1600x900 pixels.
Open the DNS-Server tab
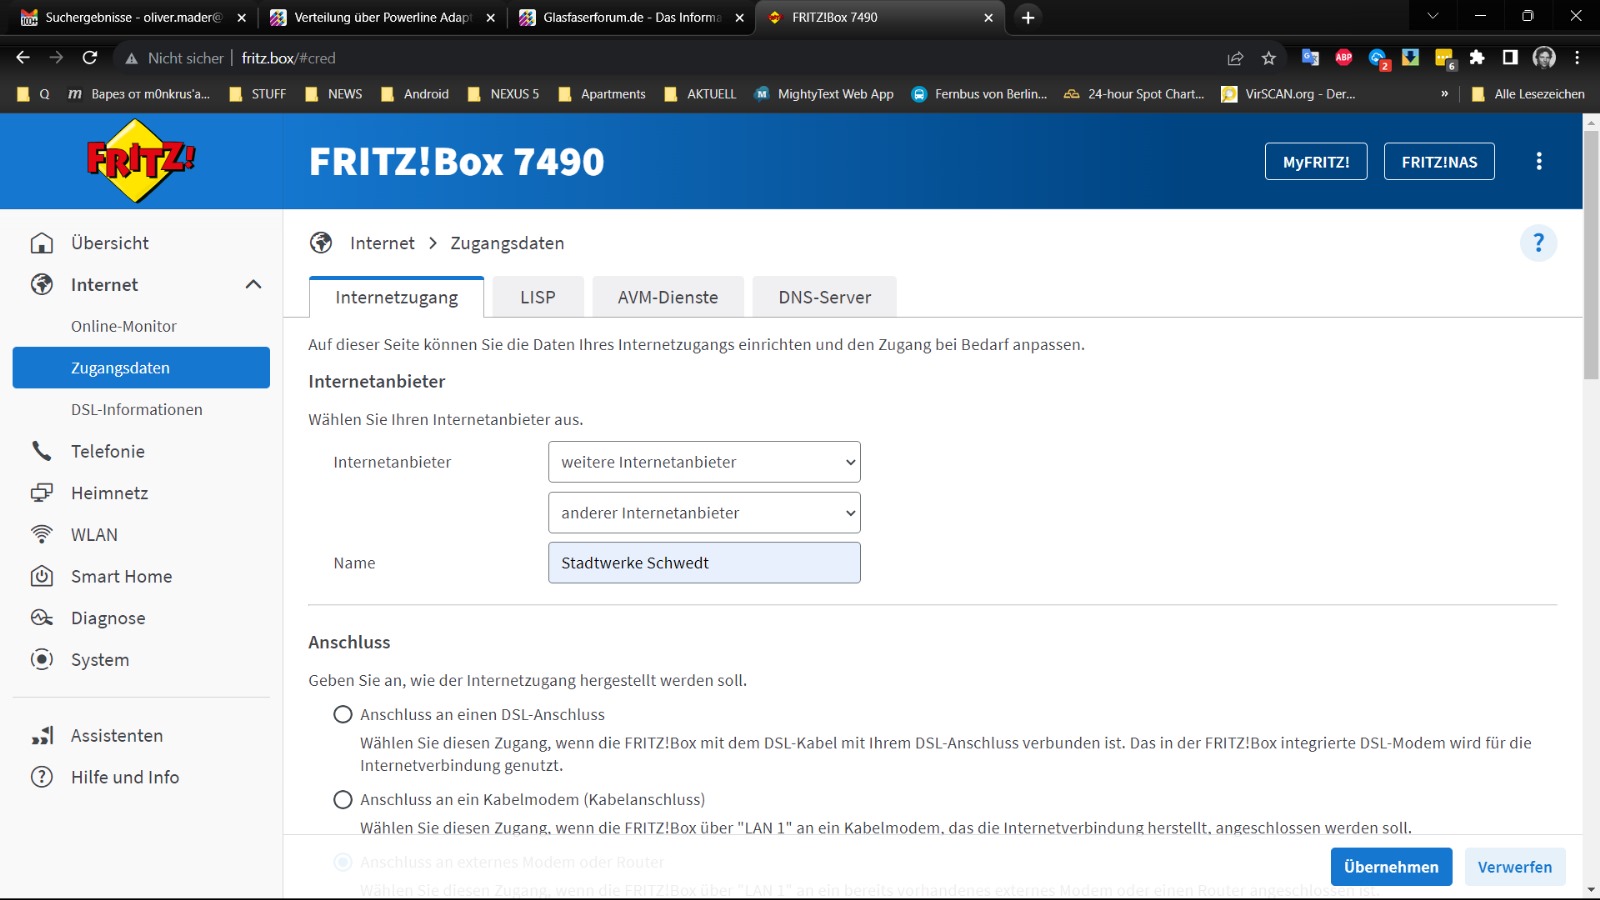pos(825,297)
